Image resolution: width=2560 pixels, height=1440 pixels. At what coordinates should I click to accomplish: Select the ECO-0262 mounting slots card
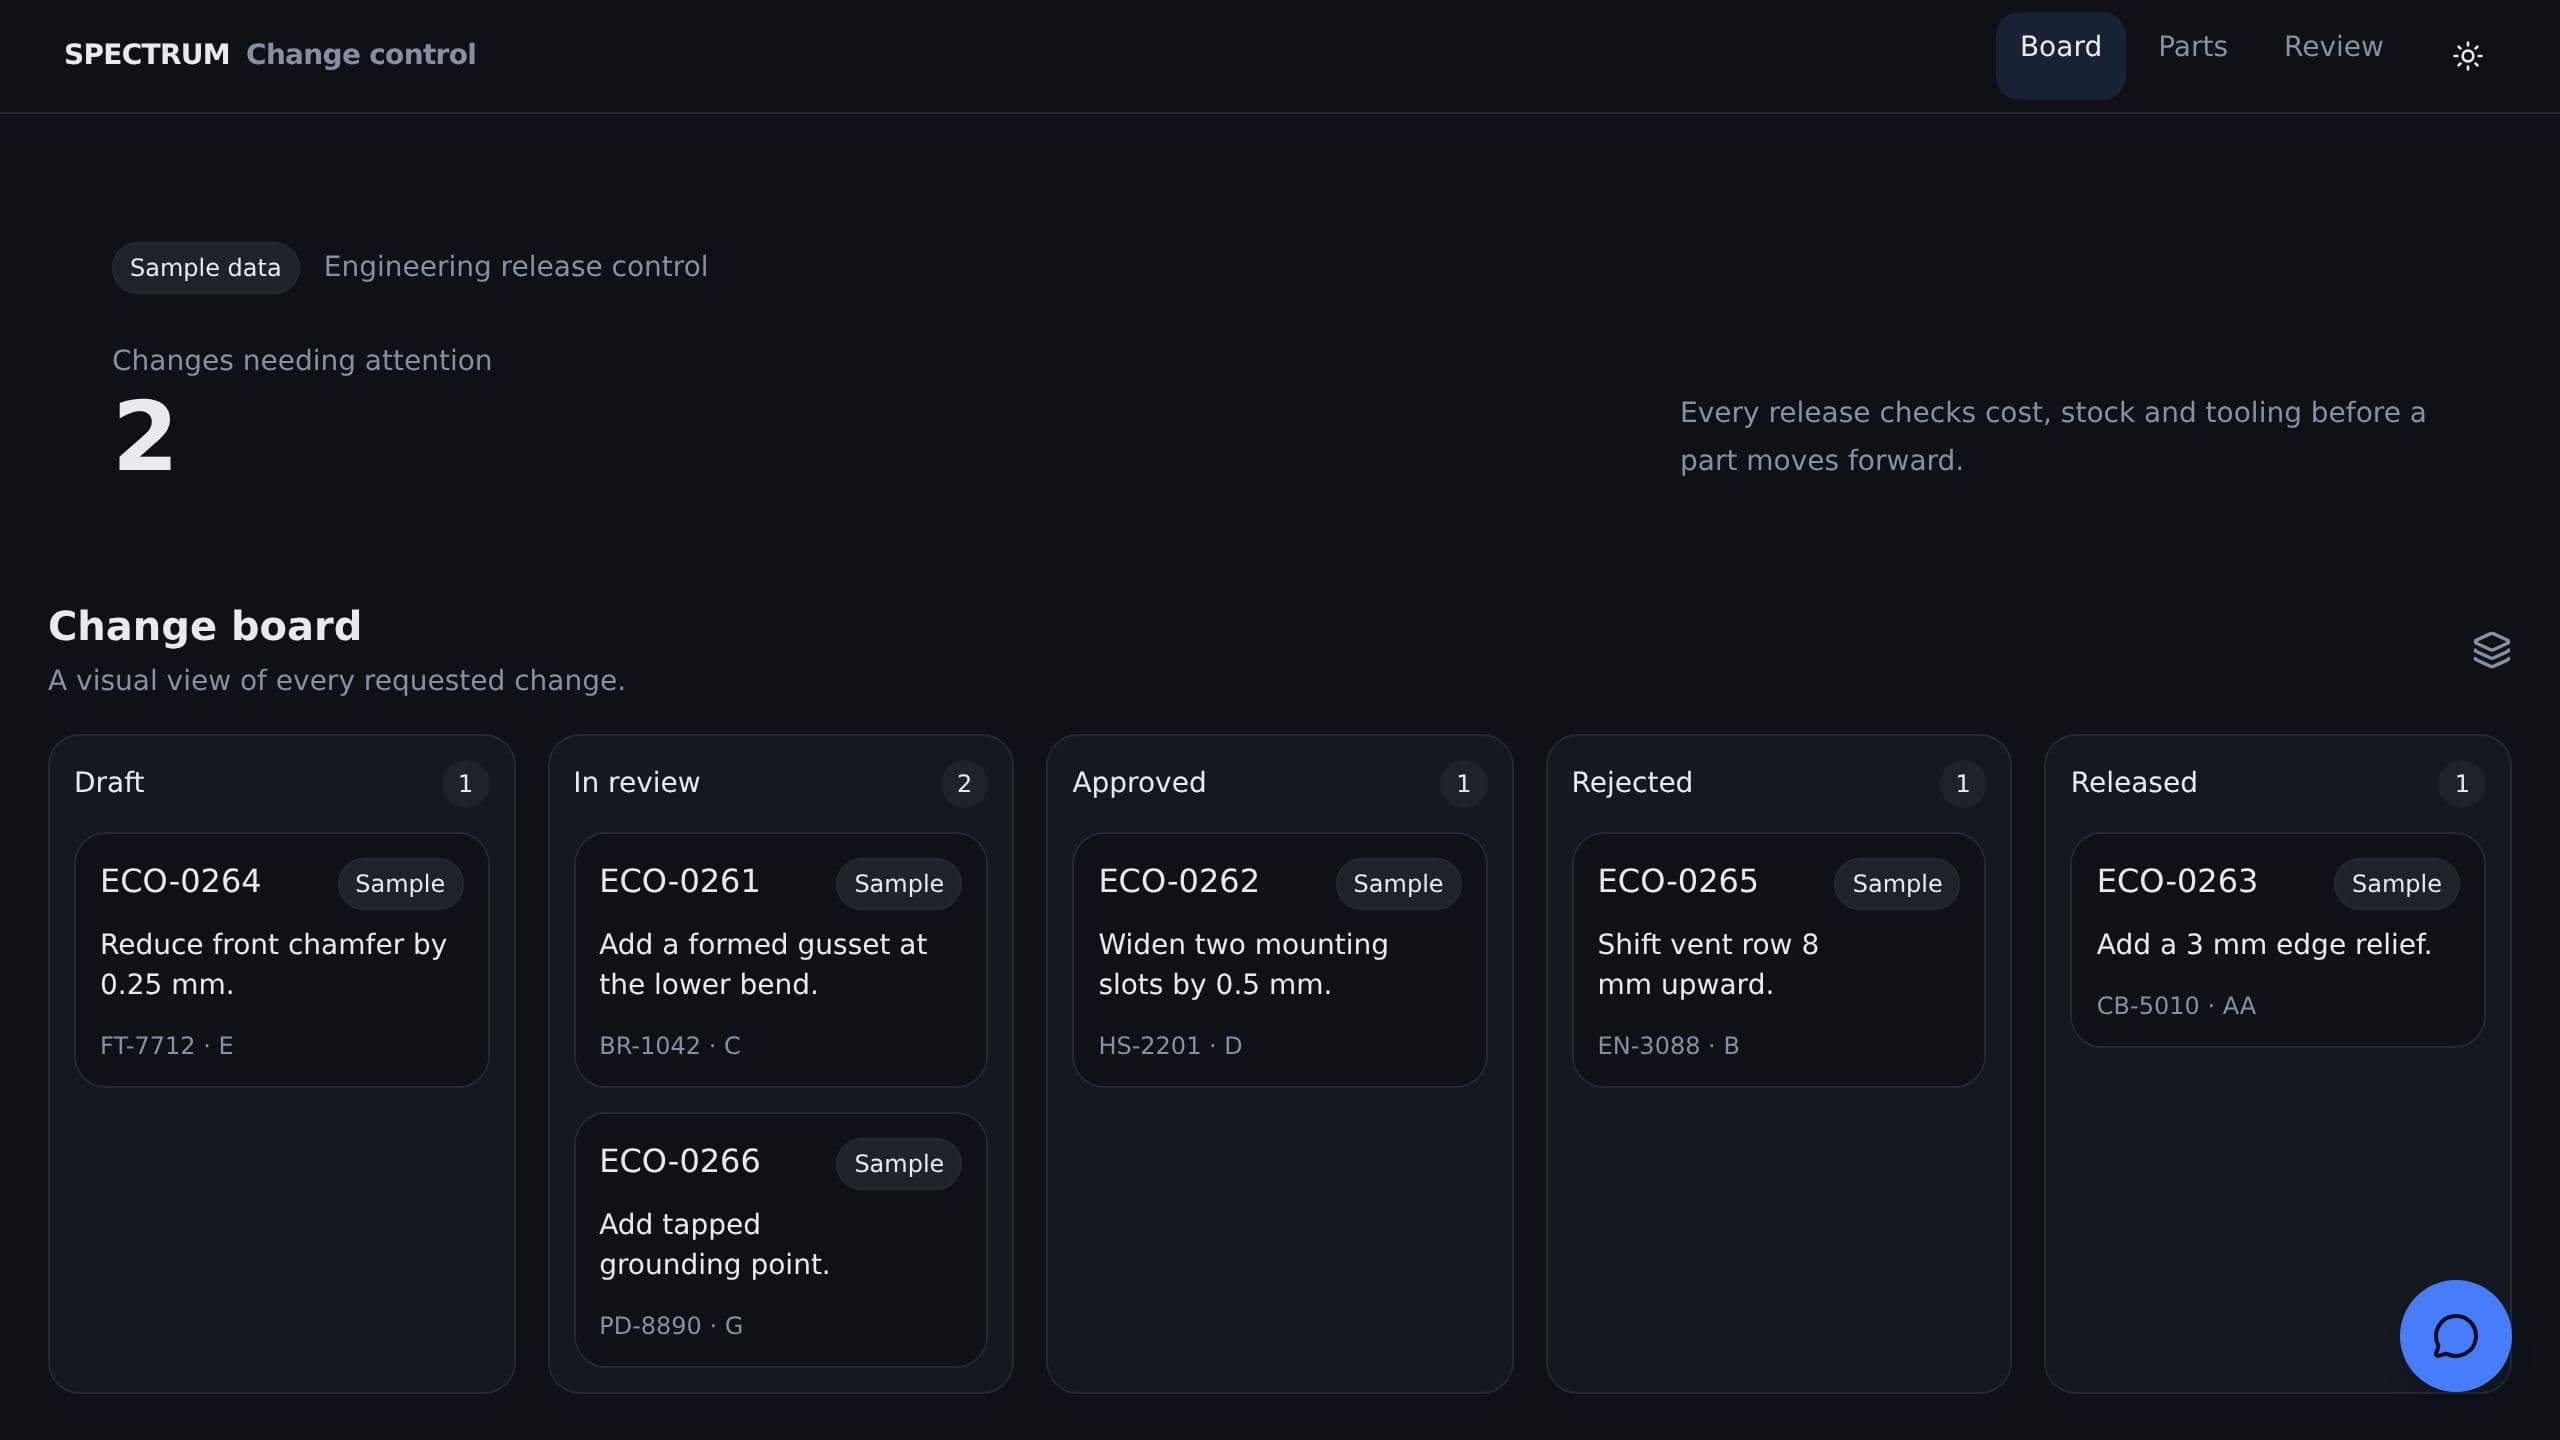pos(1279,960)
